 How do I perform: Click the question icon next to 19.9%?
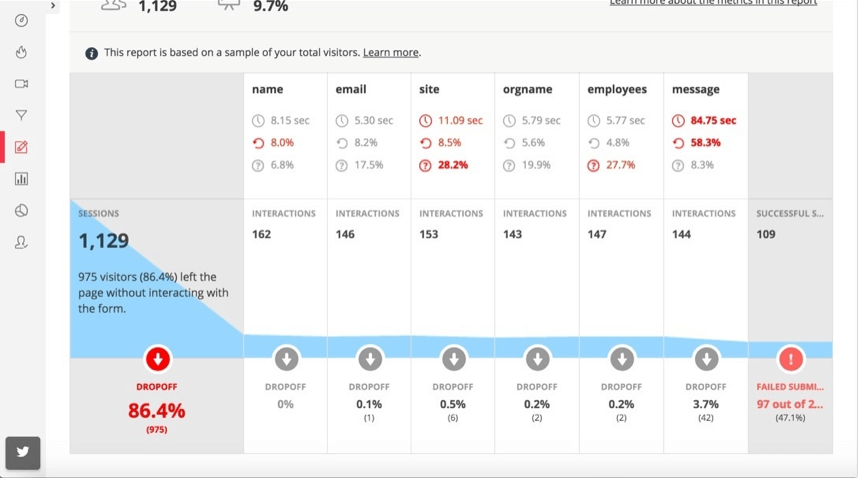click(x=509, y=166)
